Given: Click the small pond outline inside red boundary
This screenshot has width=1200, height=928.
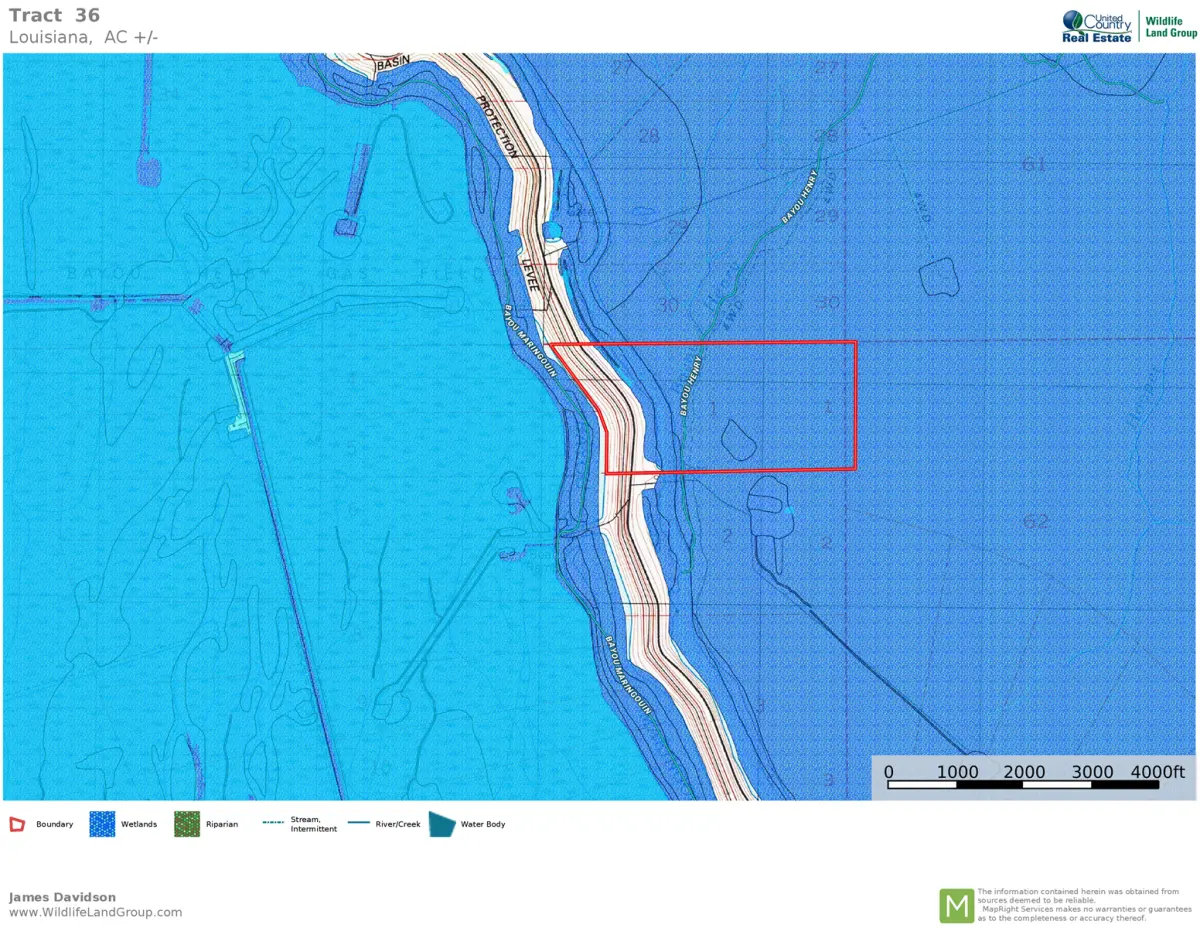Looking at the screenshot, I should 738,439.
